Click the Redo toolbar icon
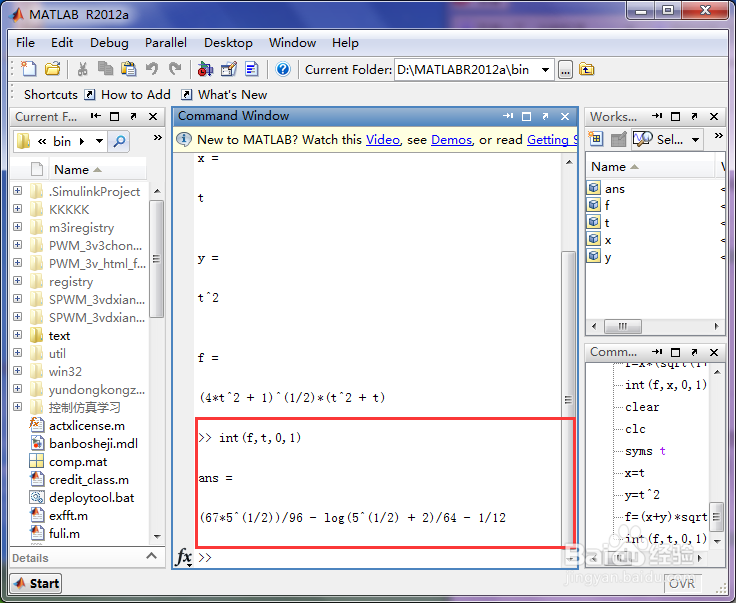Viewport: 736px width, 603px height. tap(175, 69)
